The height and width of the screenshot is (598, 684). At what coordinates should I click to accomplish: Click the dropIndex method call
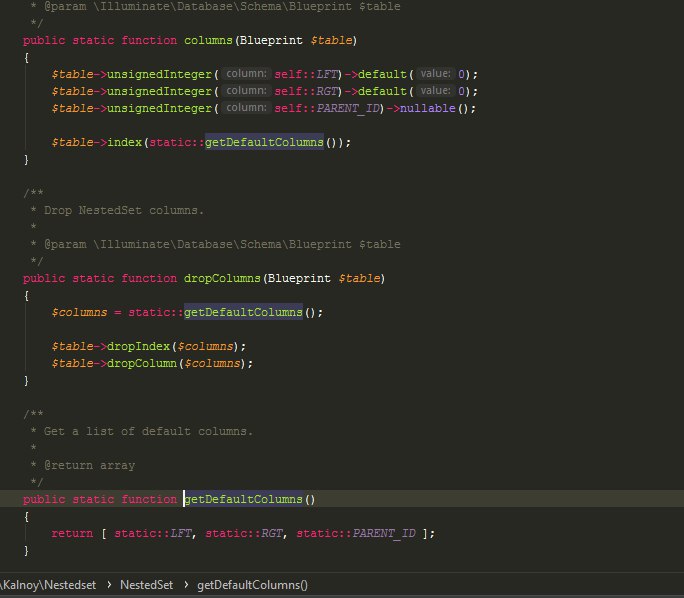(x=138, y=346)
